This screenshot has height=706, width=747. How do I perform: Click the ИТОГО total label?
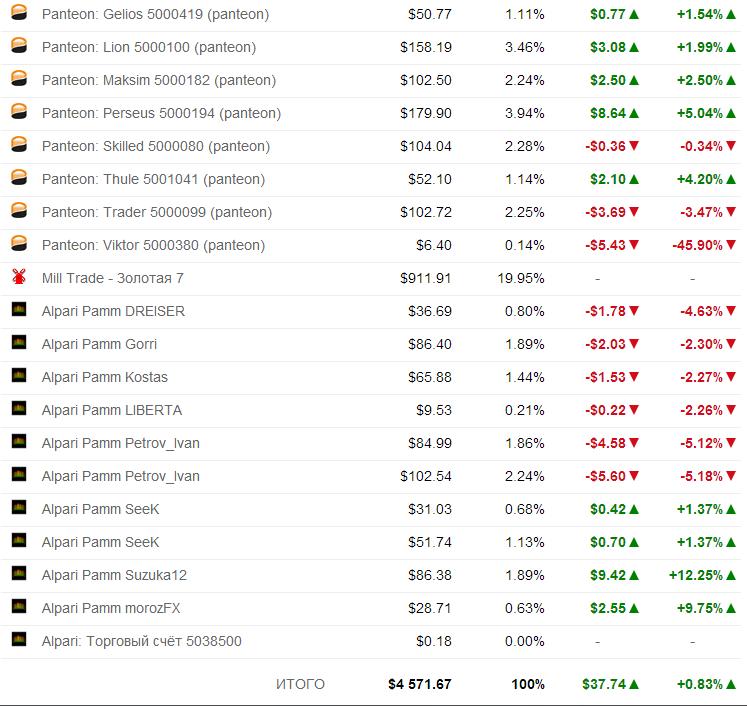point(300,684)
